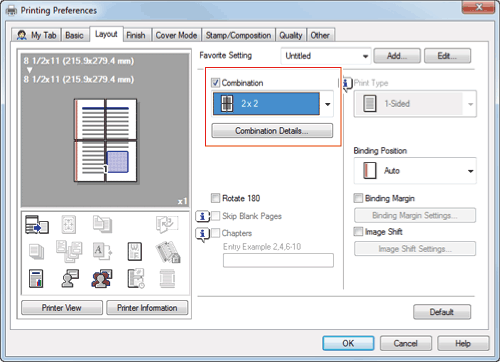Viewport: 500px width, 362px height.
Task: Click the grayed page with centering arrows icon
Action: (x=69, y=224)
